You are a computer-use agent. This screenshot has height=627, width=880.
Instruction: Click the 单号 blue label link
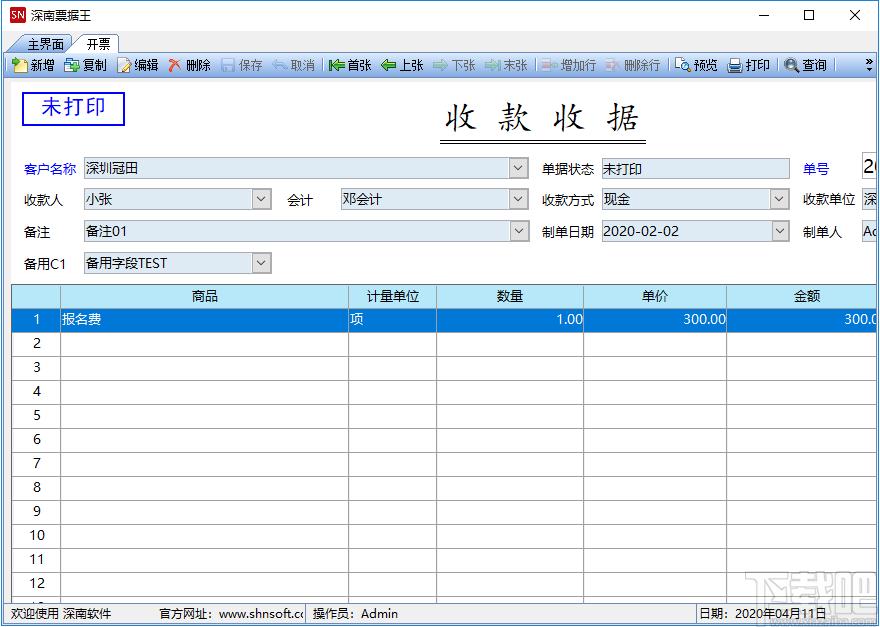[816, 169]
